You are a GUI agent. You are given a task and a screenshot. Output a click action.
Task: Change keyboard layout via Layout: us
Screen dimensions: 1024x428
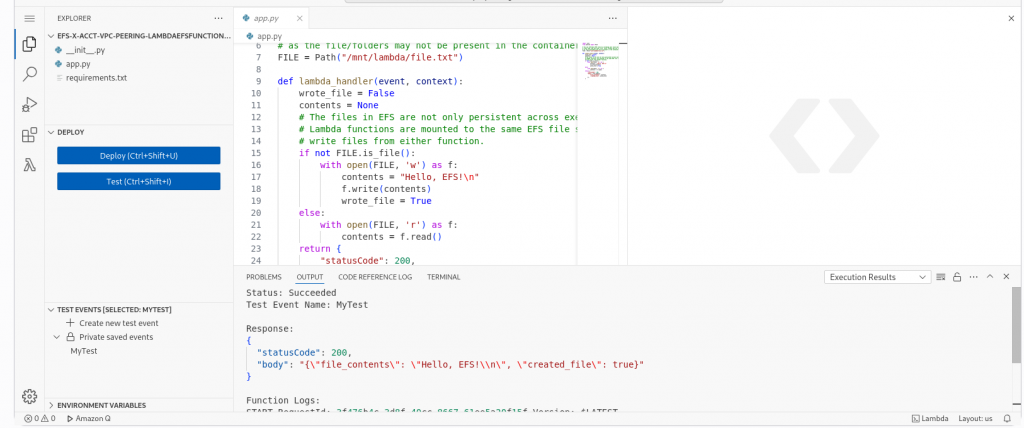975,418
